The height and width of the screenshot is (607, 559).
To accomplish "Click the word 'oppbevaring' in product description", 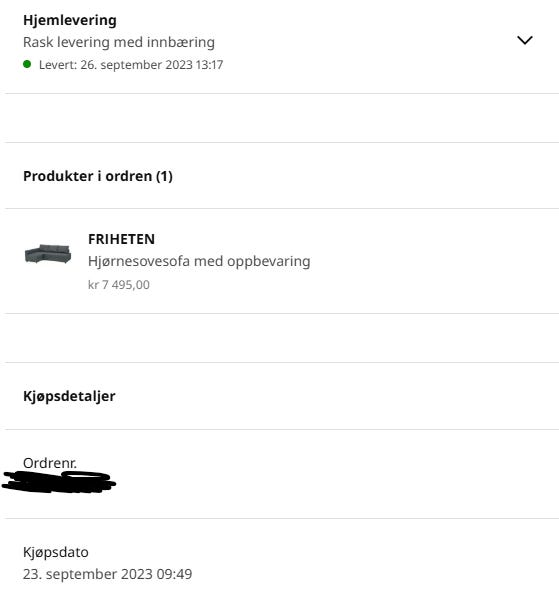I will pyautogui.click(x=269, y=262).
